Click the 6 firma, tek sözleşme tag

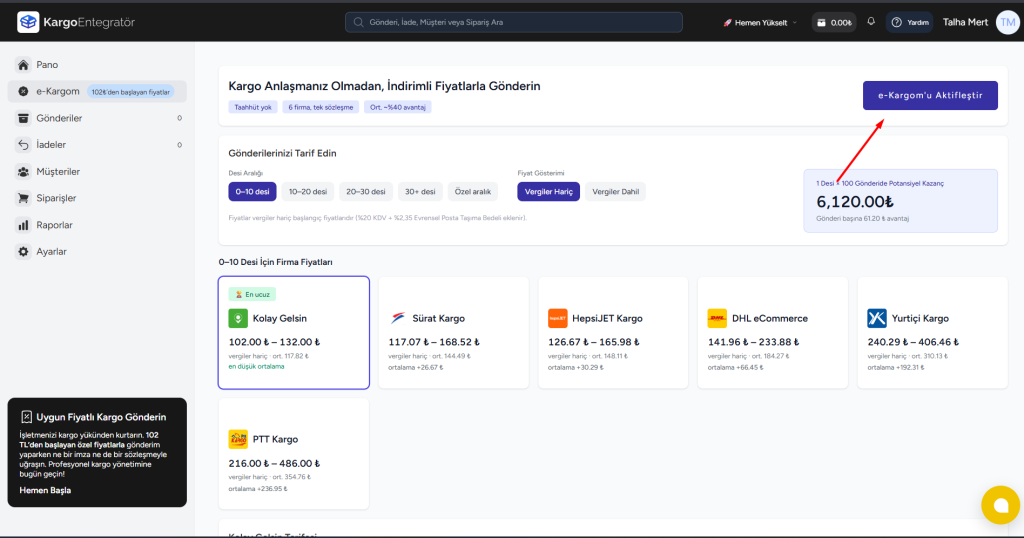[321, 107]
